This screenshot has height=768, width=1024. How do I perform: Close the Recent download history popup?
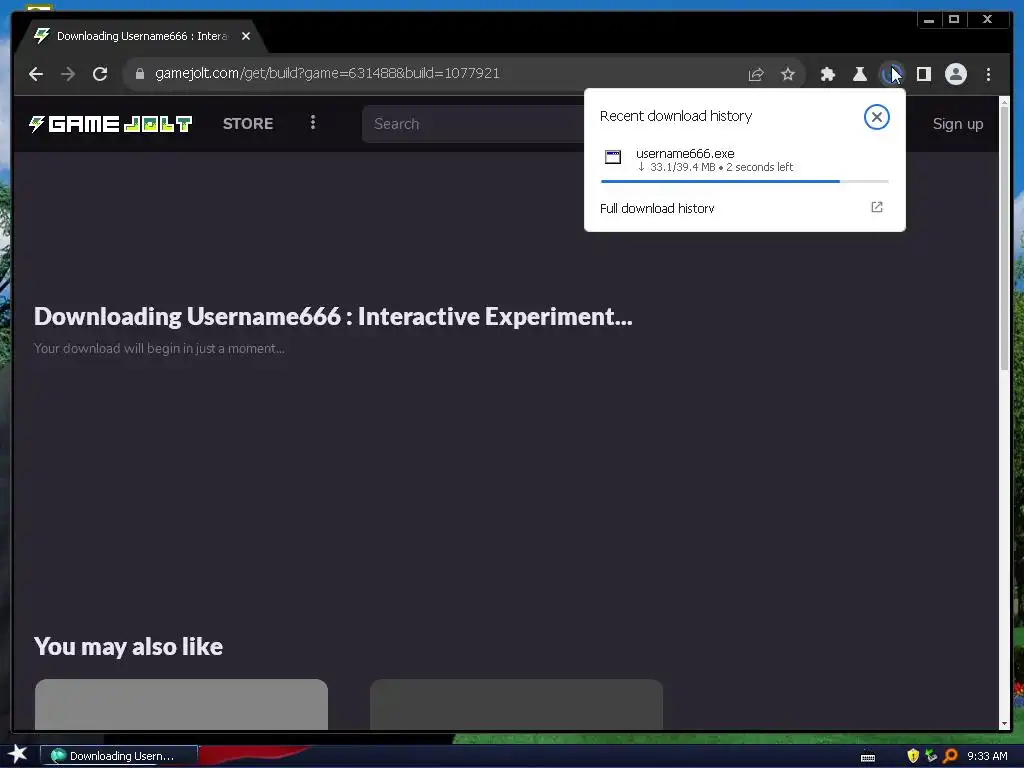pyautogui.click(x=876, y=117)
